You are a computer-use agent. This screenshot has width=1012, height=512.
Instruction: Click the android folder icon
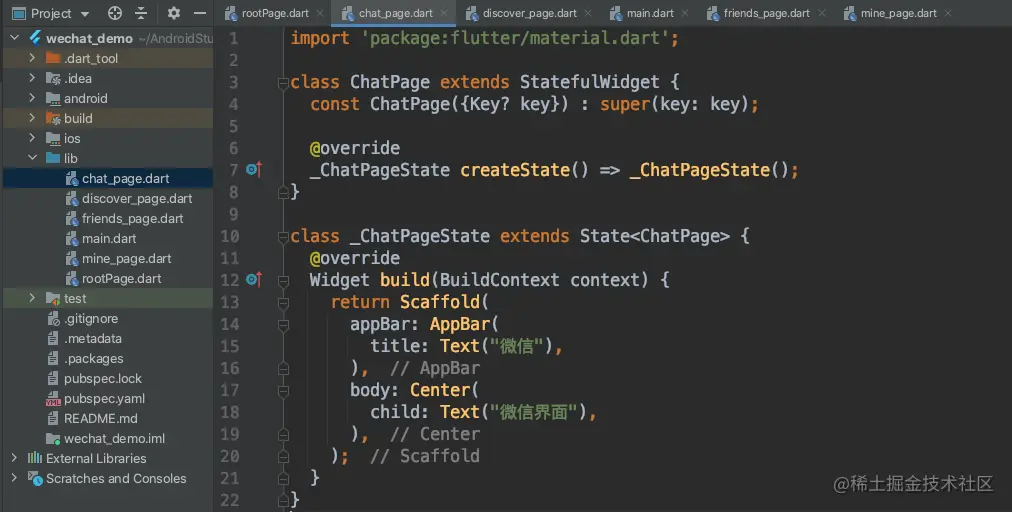tap(53, 98)
